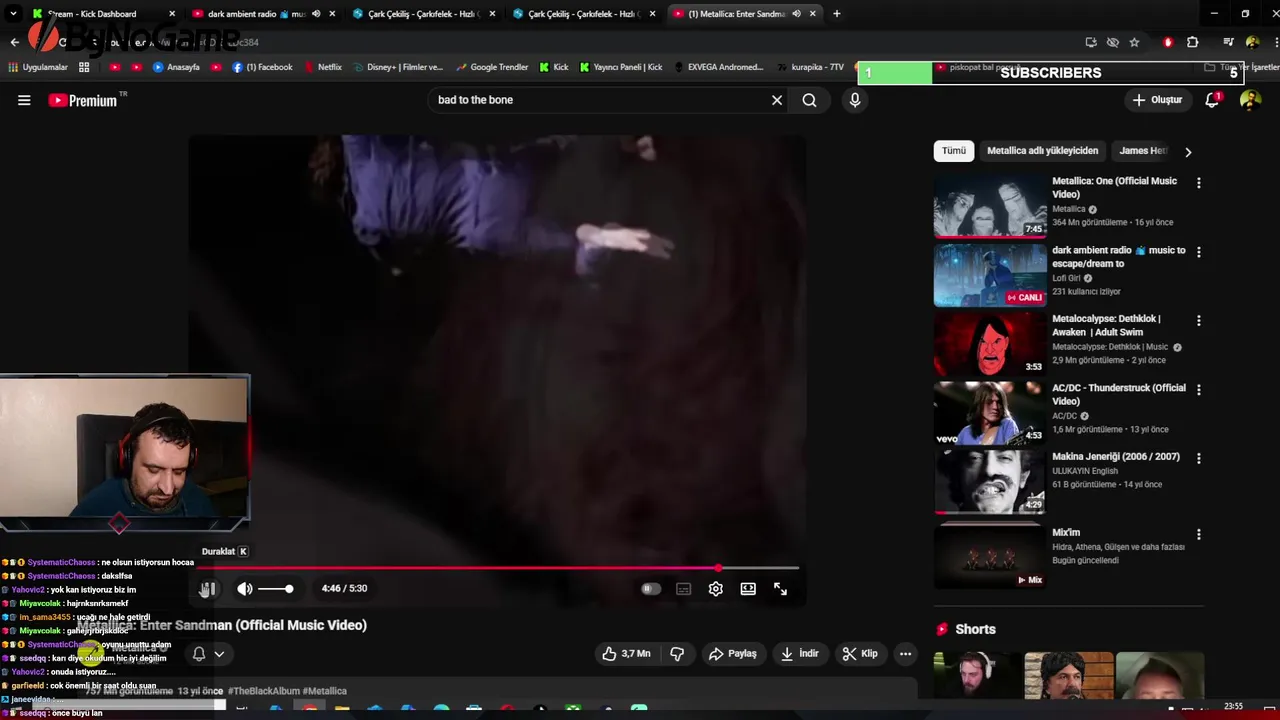Screen dimensions: 1280x720
Task: Open player settings gear
Action: pyautogui.click(x=716, y=589)
